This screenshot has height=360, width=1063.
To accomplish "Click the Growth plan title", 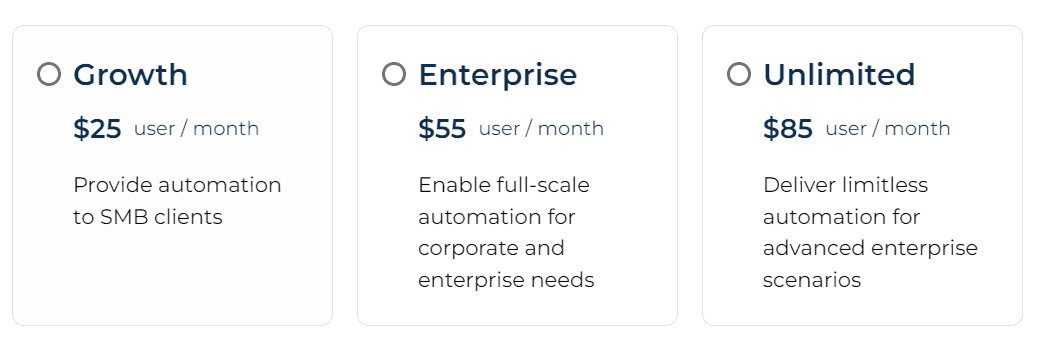I will click(130, 75).
